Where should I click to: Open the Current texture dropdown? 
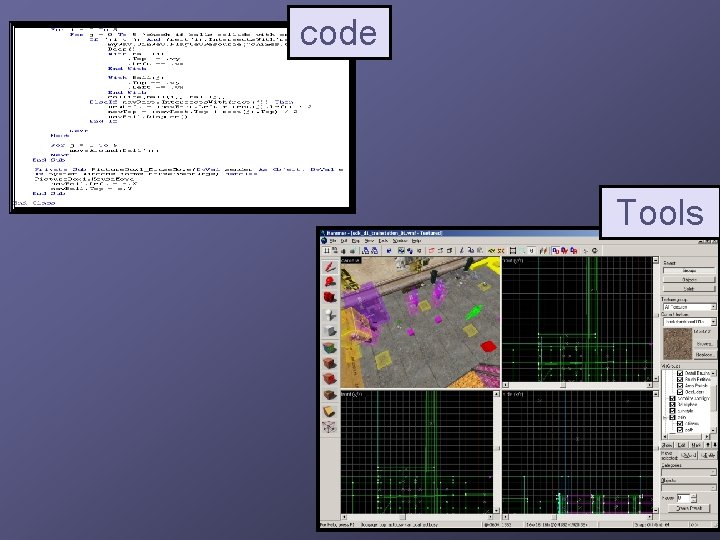[689, 322]
